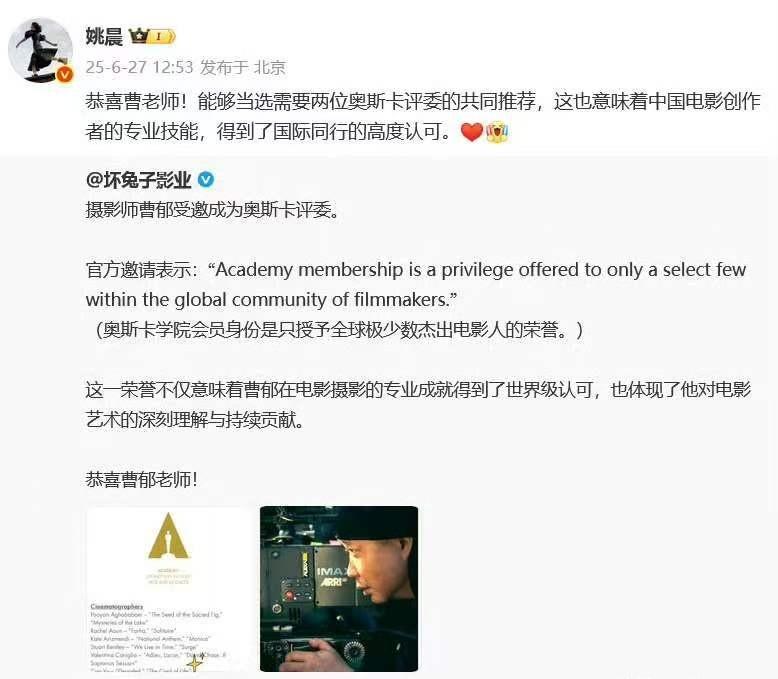This screenshot has height=679, width=778.
Task: Click the blue verified checkmark beside 坏兔子影业
Action: pos(206,179)
